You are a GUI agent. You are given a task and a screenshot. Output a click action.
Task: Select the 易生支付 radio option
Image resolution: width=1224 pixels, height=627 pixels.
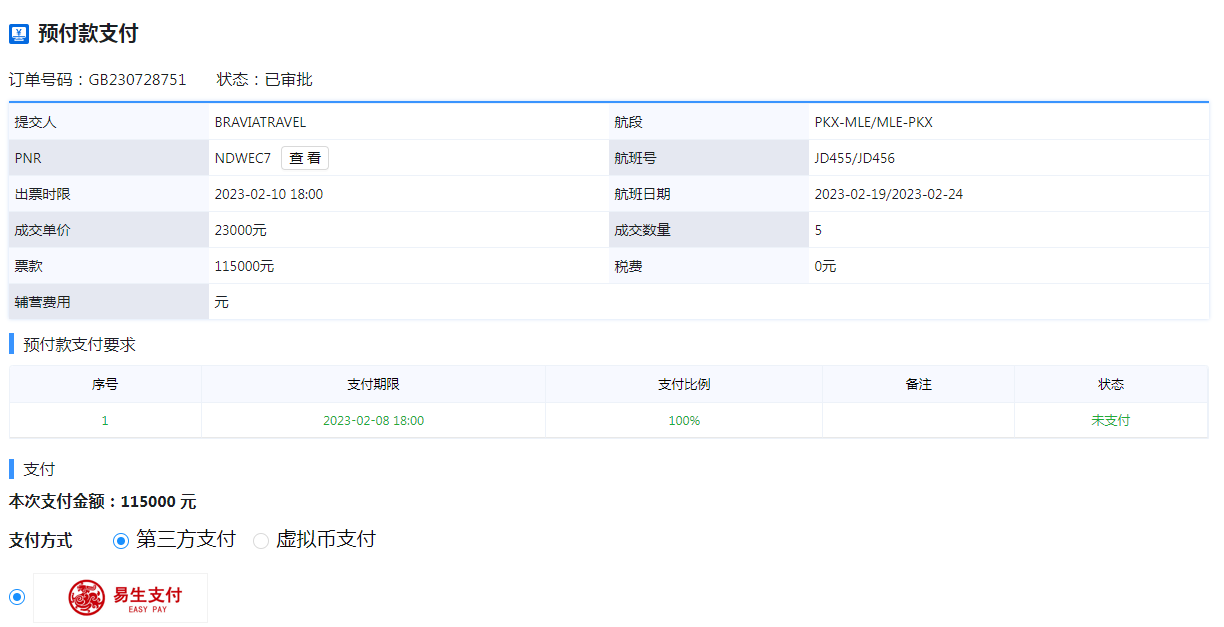17,597
